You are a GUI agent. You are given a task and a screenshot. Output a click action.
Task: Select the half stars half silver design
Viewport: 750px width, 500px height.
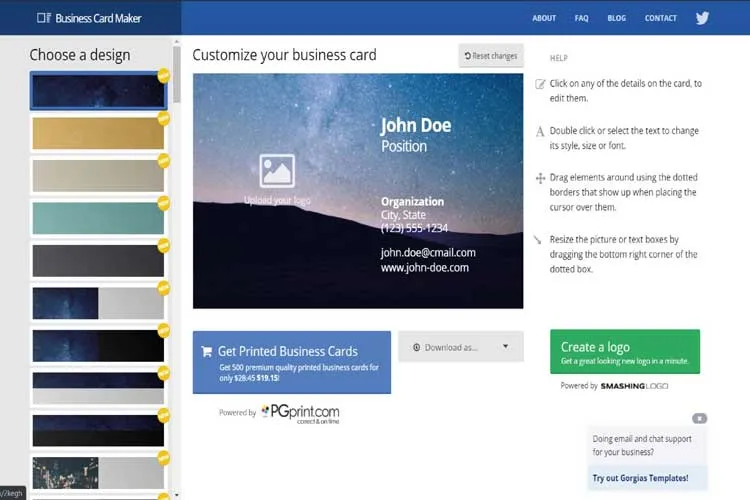tap(98, 303)
